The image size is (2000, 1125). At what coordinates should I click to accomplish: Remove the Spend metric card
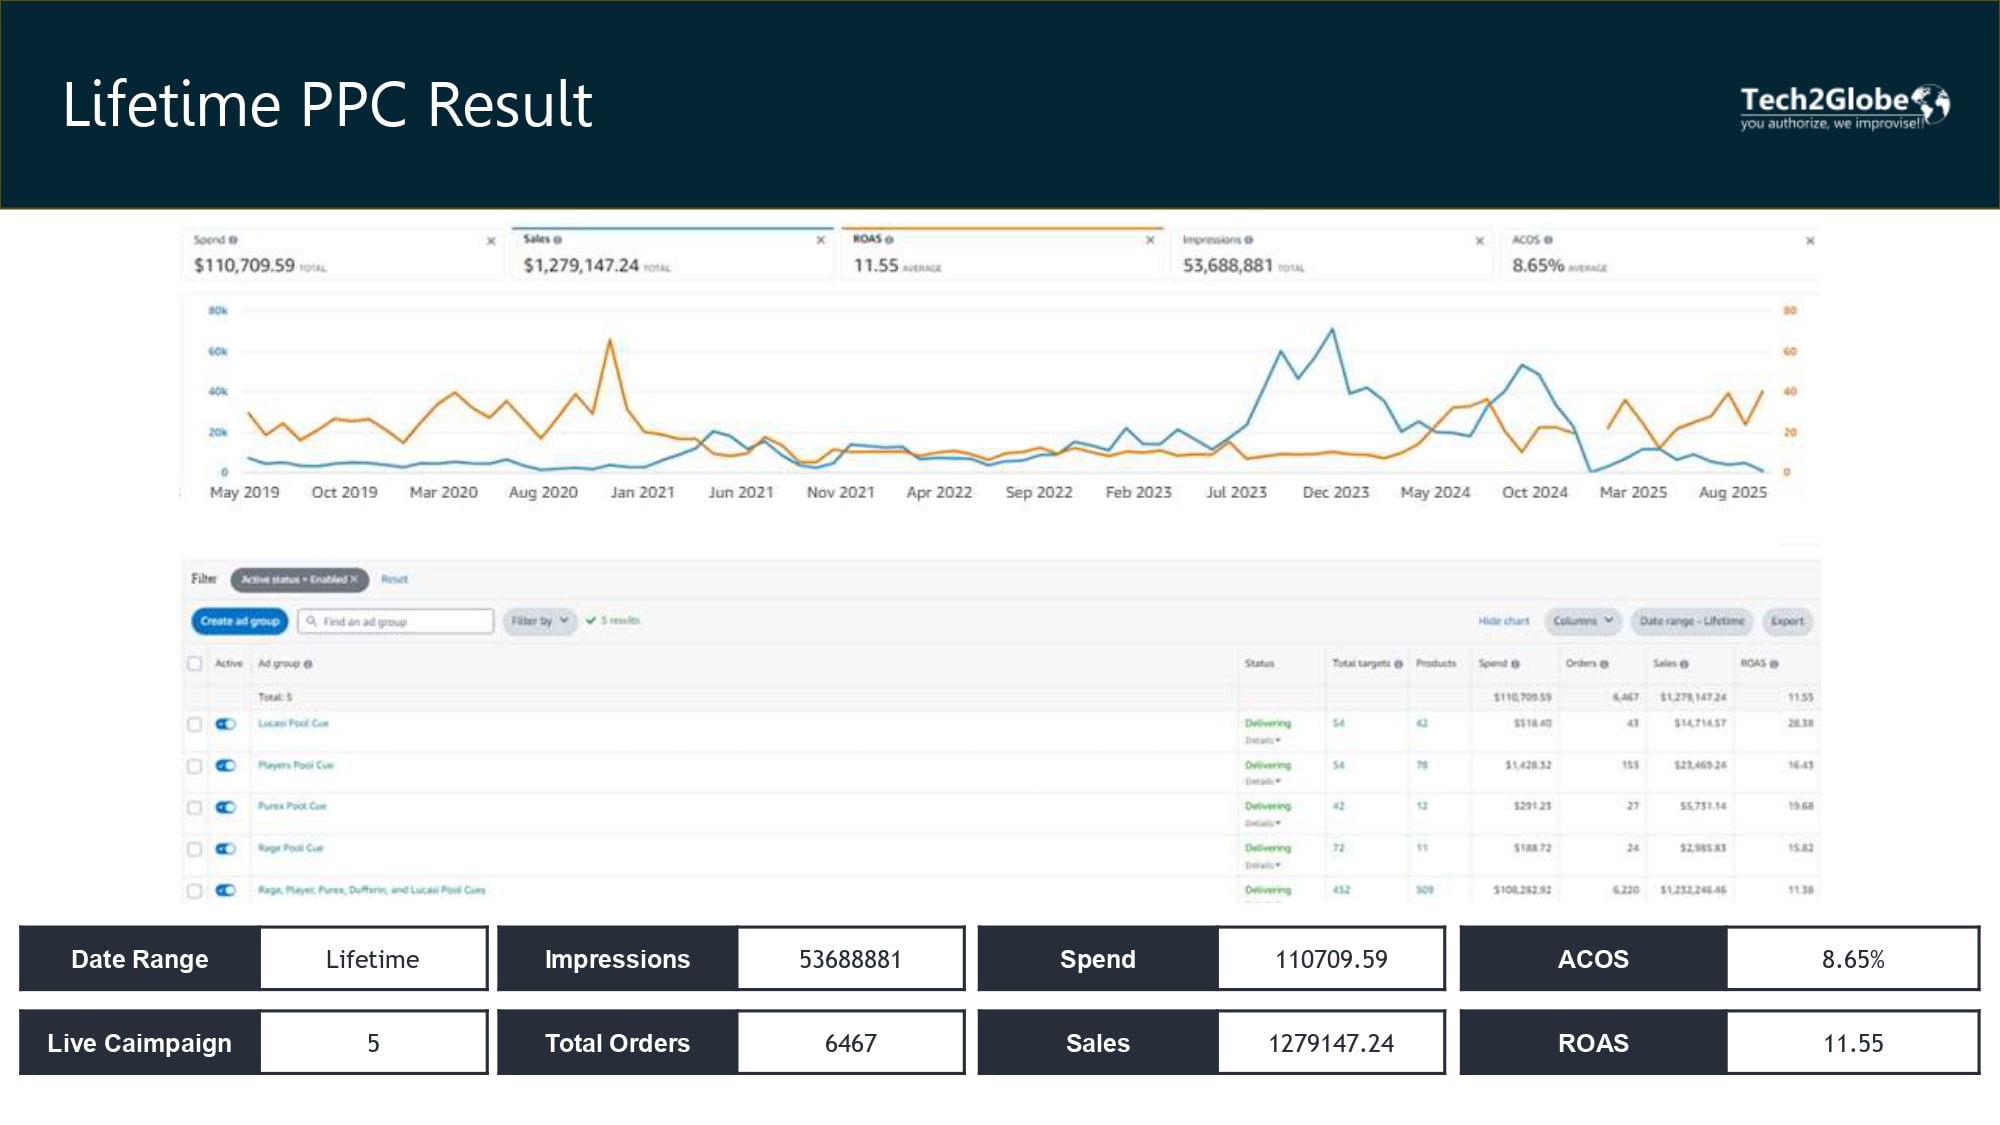click(x=491, y=241)
